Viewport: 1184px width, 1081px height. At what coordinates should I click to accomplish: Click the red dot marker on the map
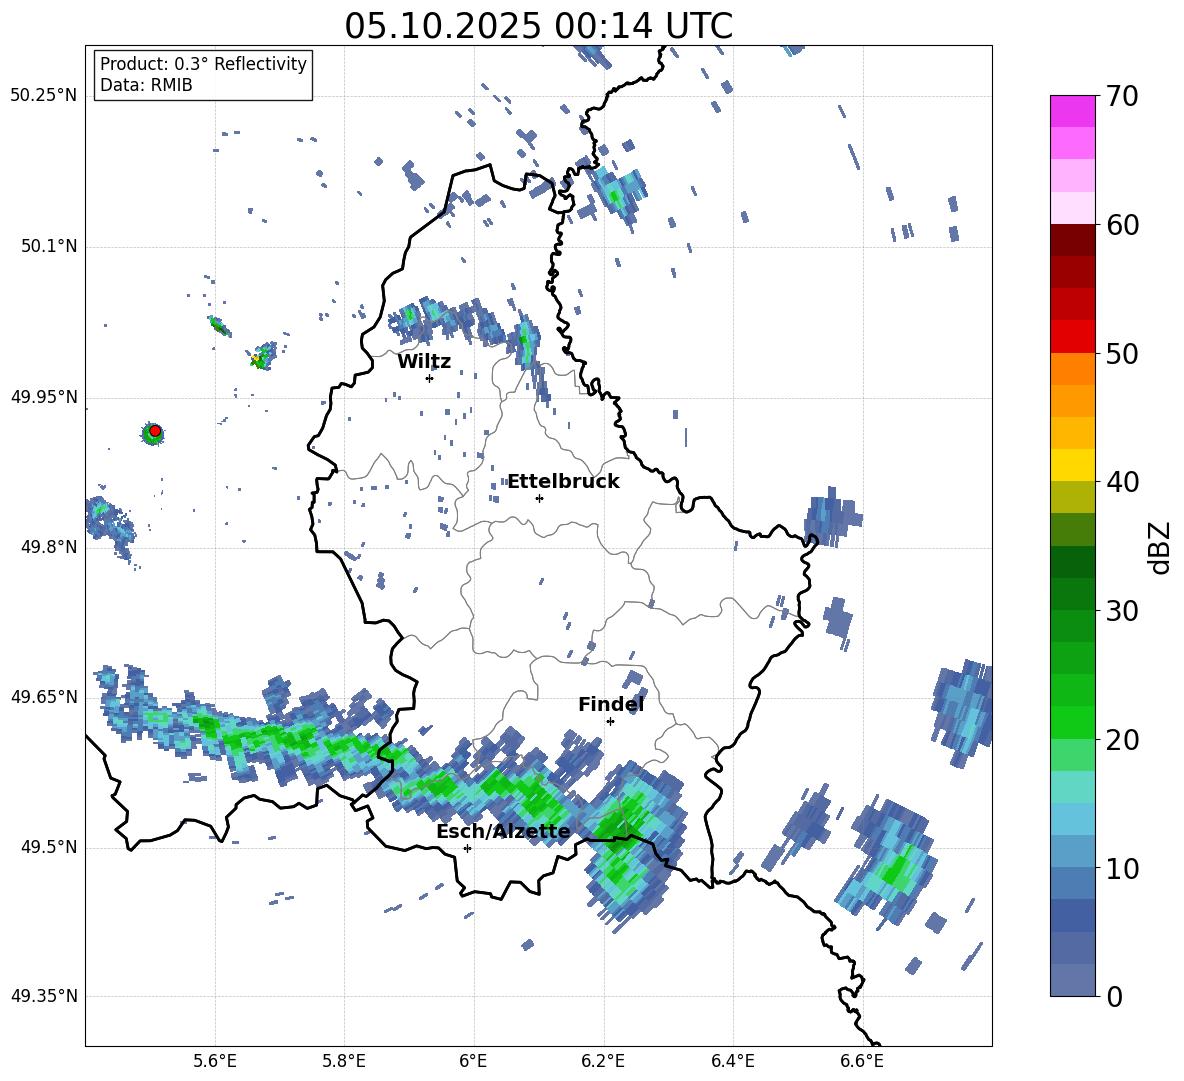click(x=154, y=431)
